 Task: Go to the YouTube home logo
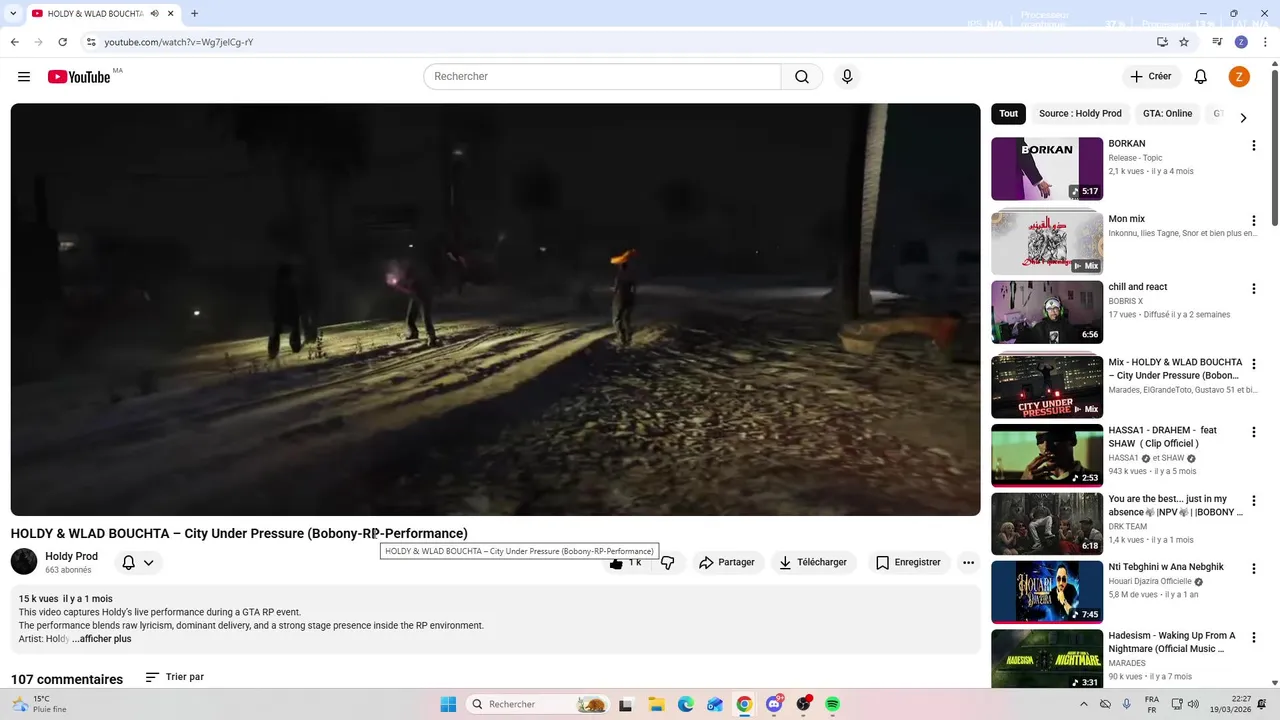[79, 77]
